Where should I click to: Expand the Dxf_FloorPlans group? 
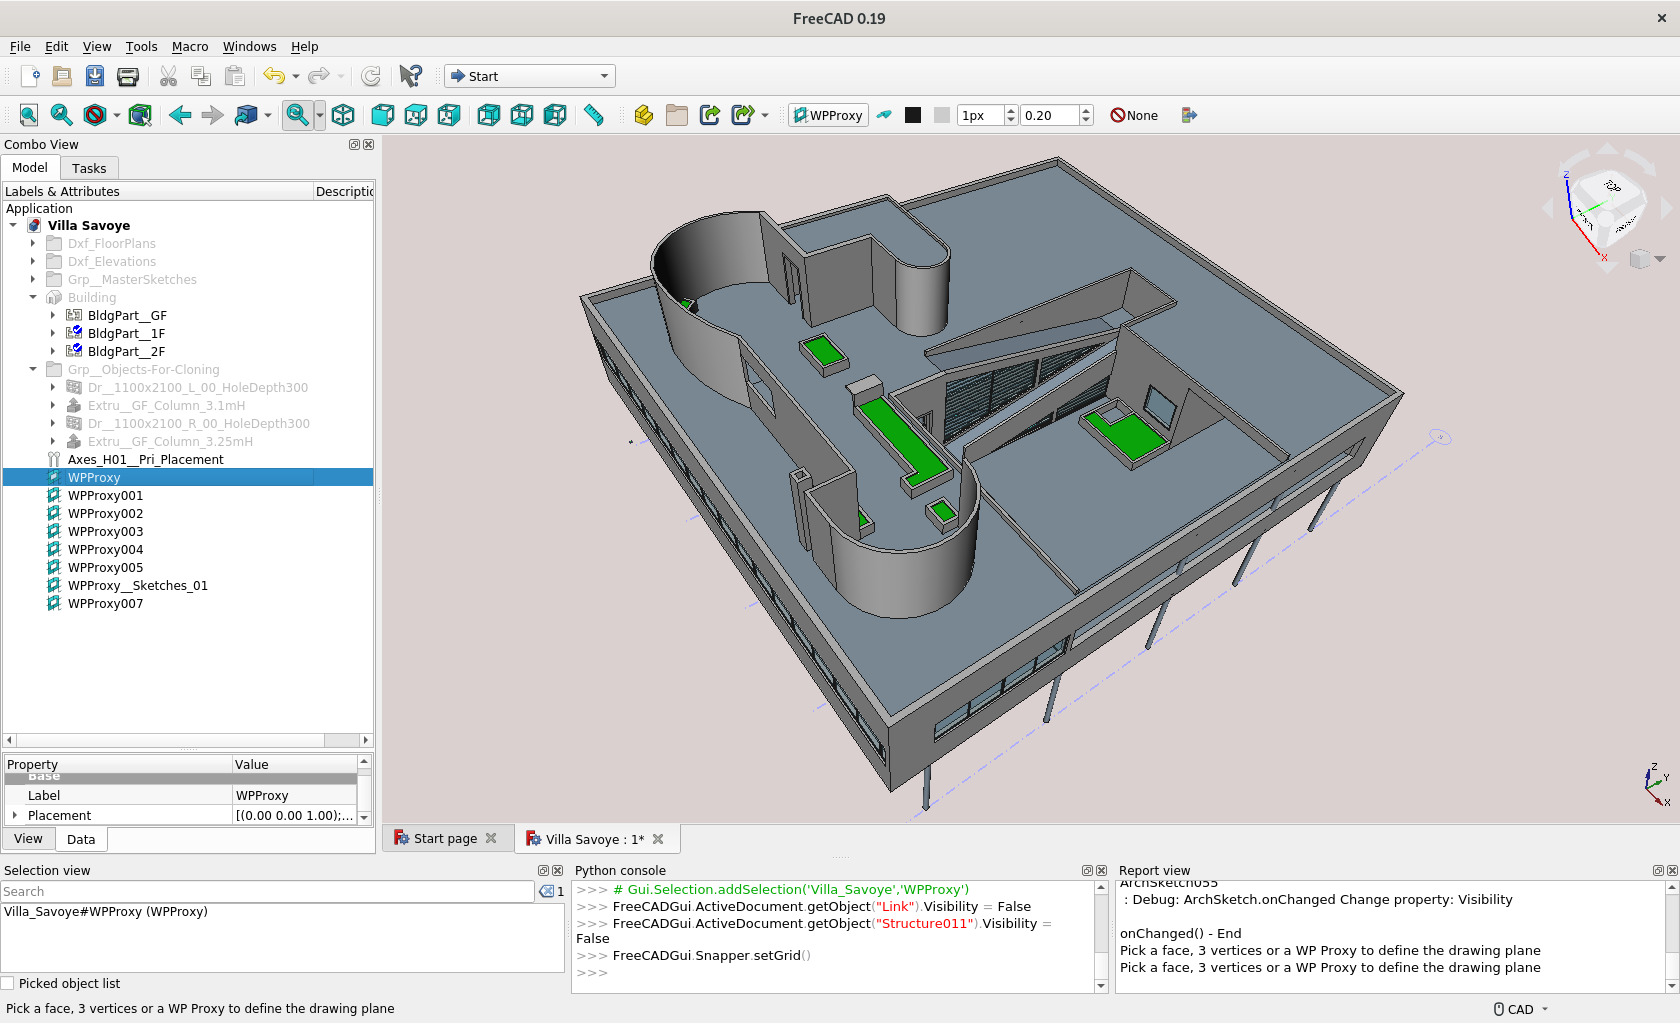click(33, 244)
